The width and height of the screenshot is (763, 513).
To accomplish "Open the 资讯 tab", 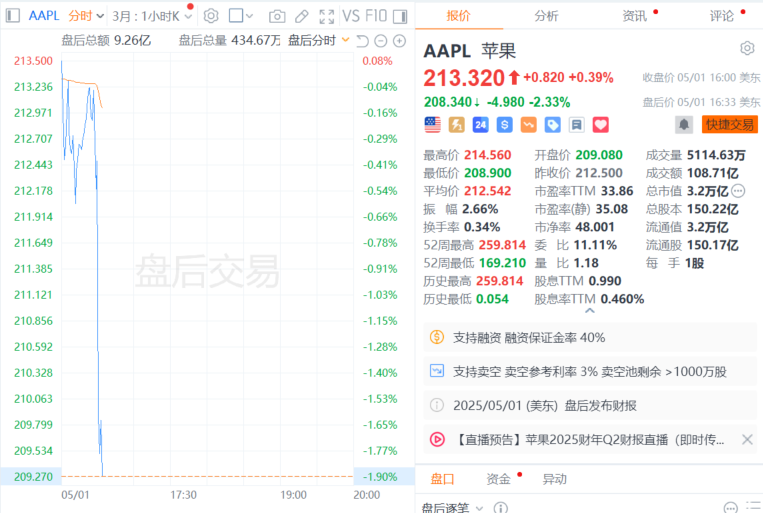I will point(634,15).
